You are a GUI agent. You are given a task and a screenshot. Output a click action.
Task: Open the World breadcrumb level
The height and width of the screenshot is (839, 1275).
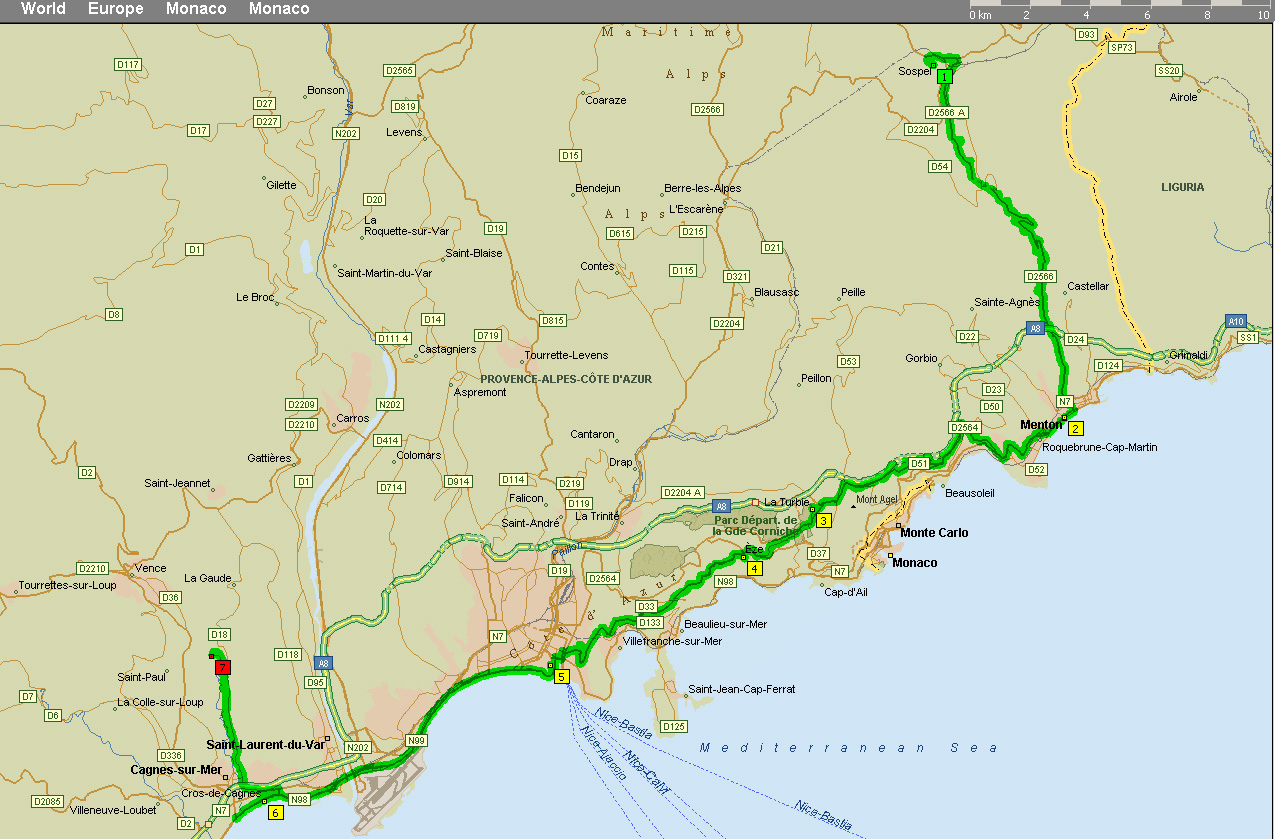tap(43, 9)
